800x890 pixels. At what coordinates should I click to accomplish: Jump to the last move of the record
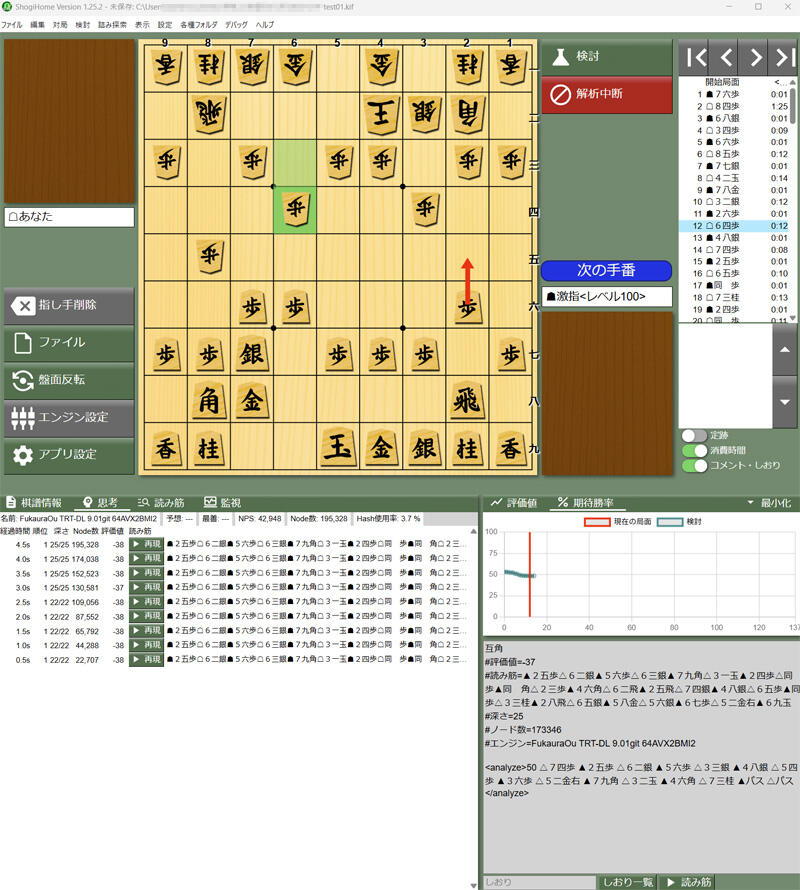tap(786, 56)
